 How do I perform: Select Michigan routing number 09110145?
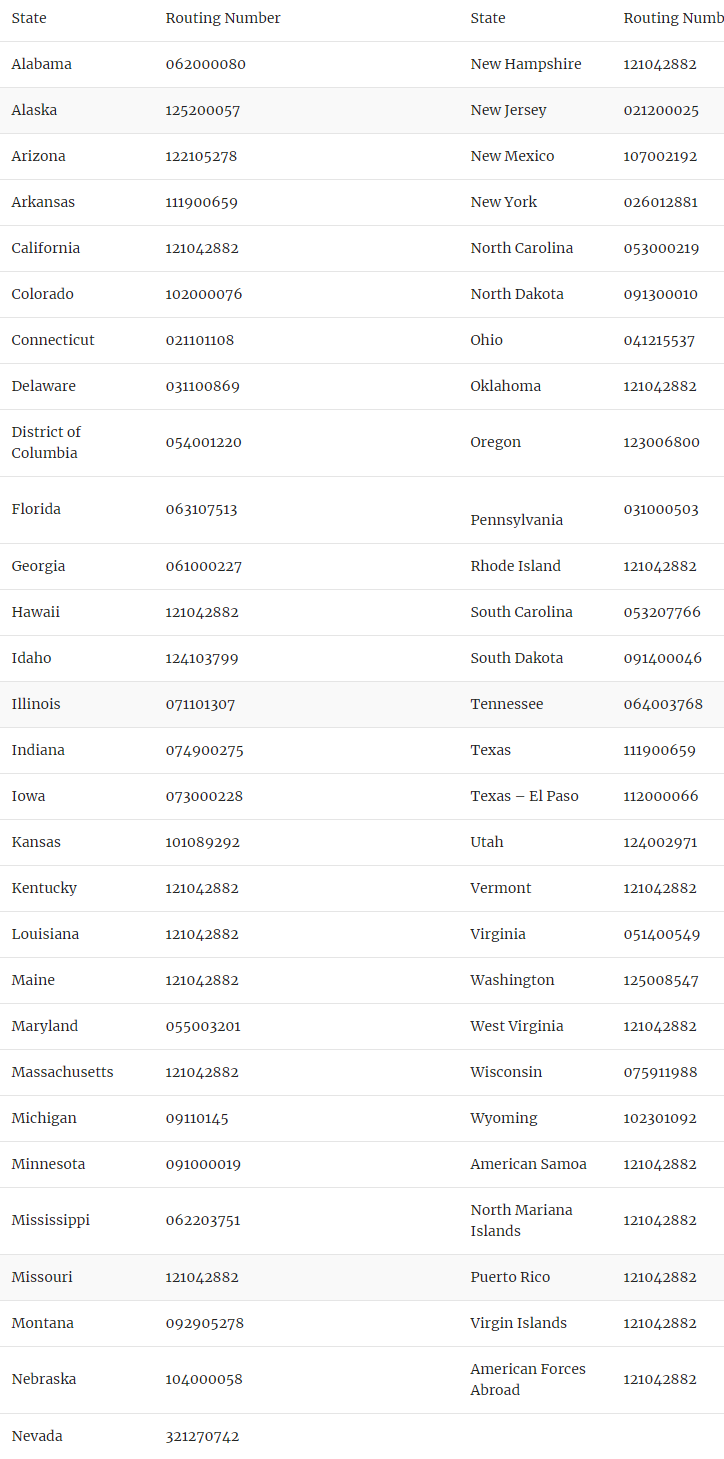(x=197, y=1118)
